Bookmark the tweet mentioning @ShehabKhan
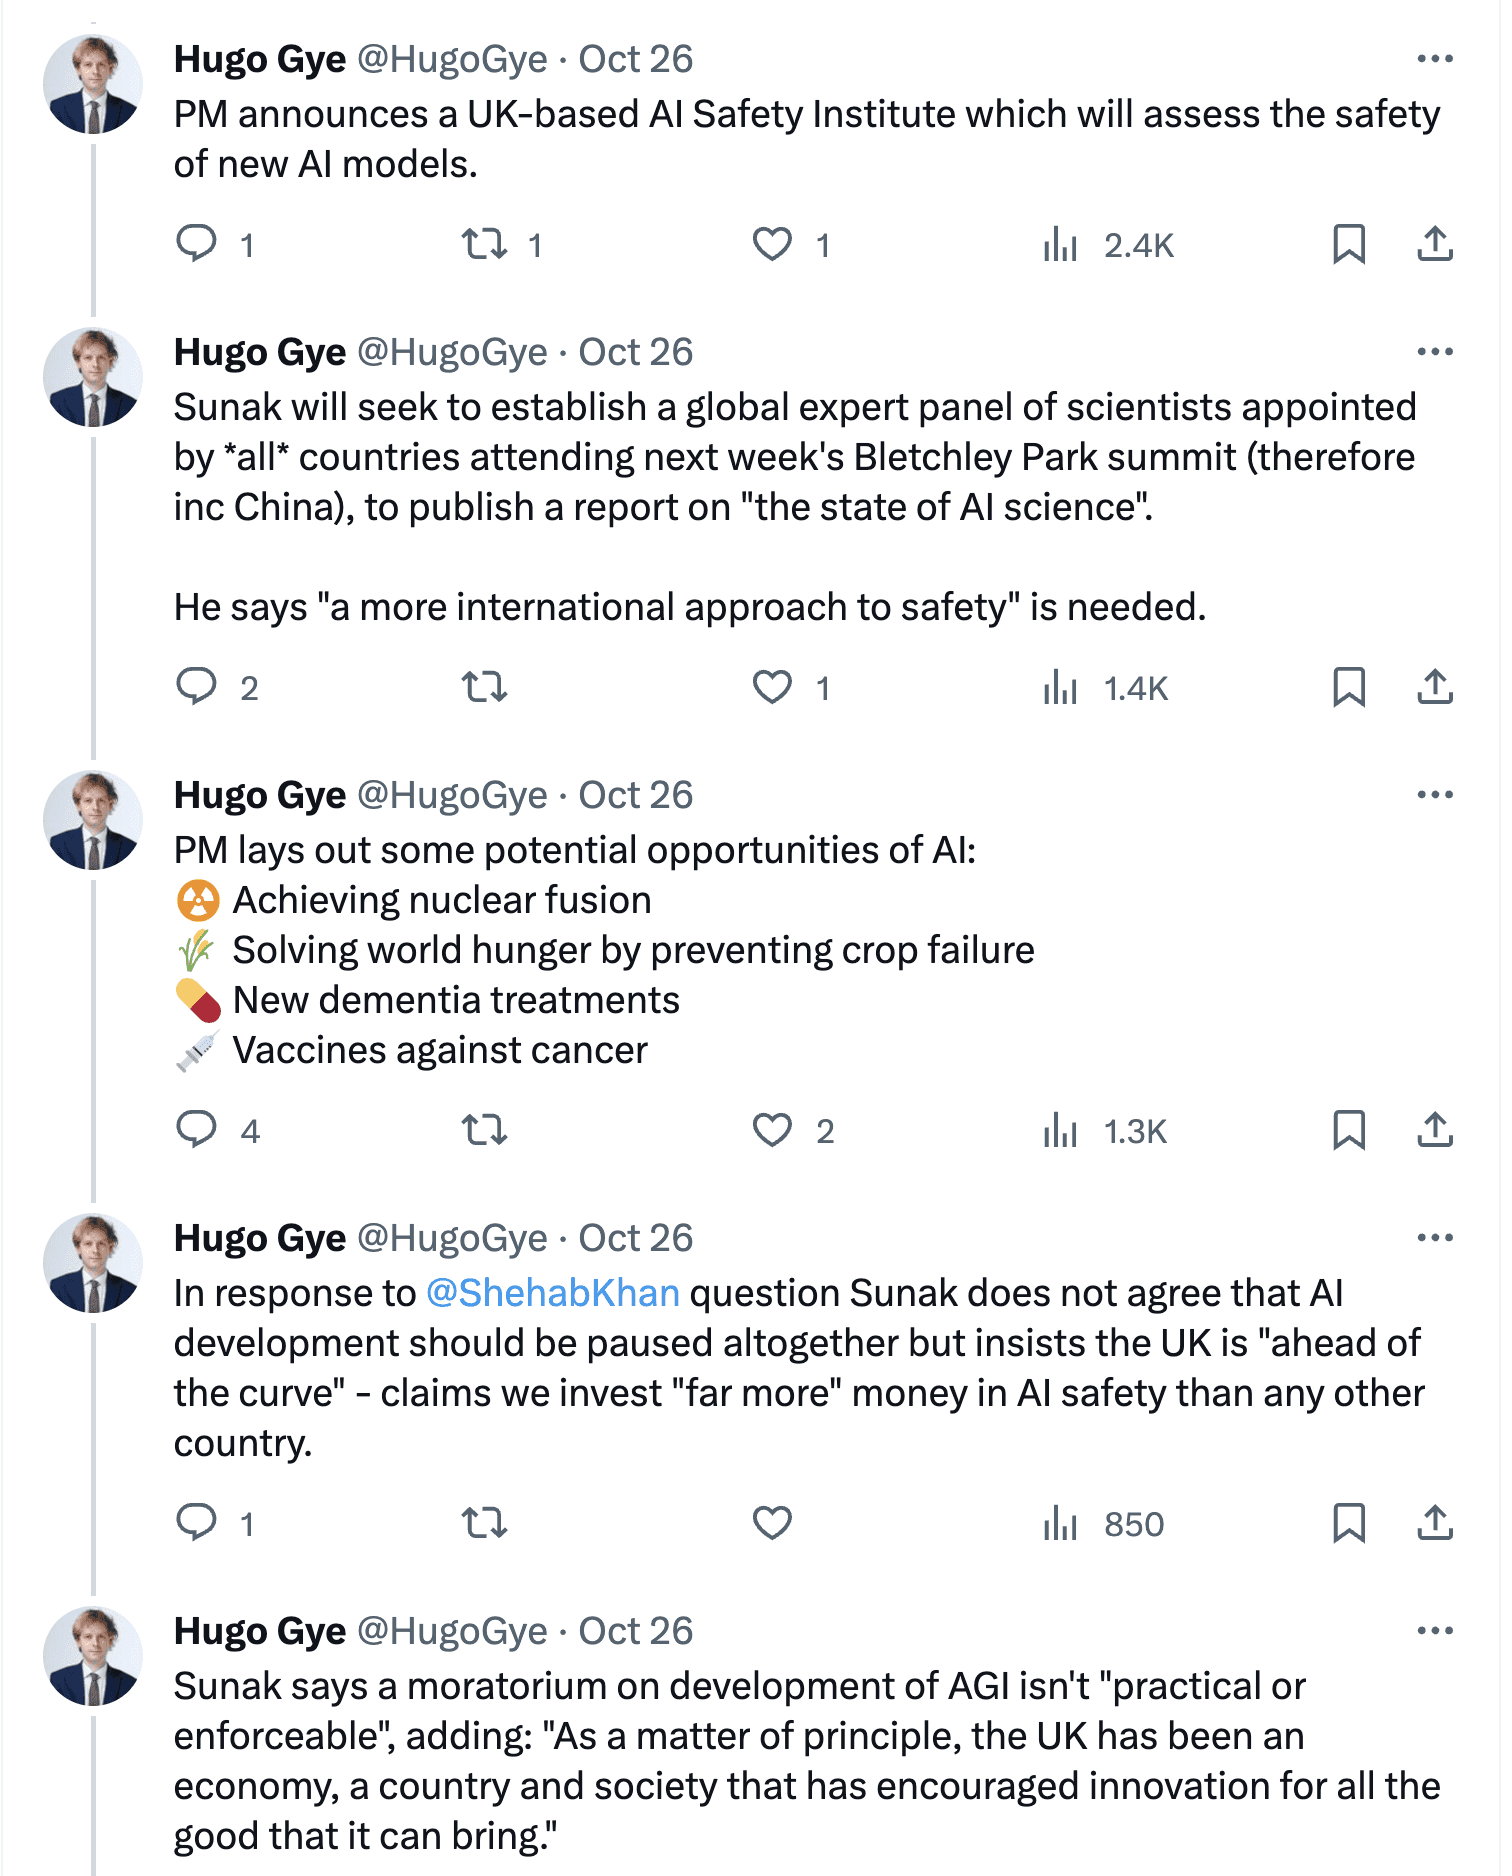This screenshot has height=1876, width=1512. (1349, 1523)
